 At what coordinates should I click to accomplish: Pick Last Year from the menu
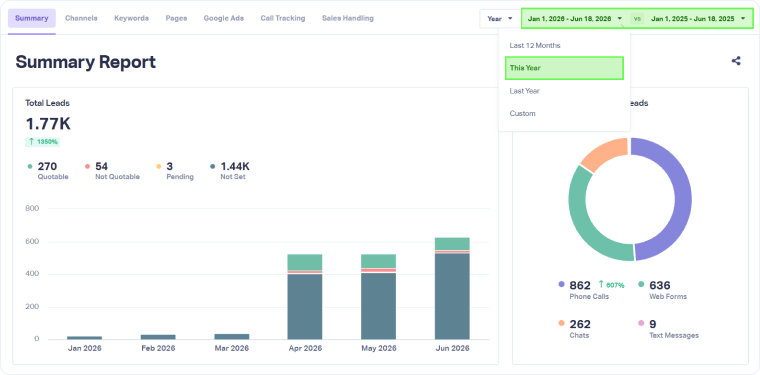524,91
